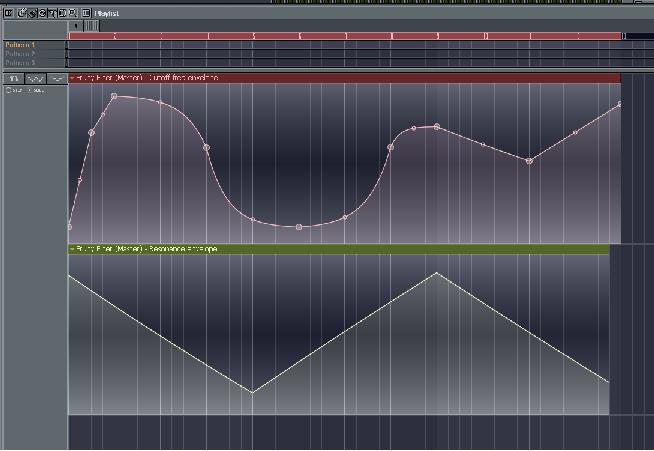Viewport: 654px width, 451px height.
Task: Click the first segment of the red timeline bar
Action: coord(91,36)
